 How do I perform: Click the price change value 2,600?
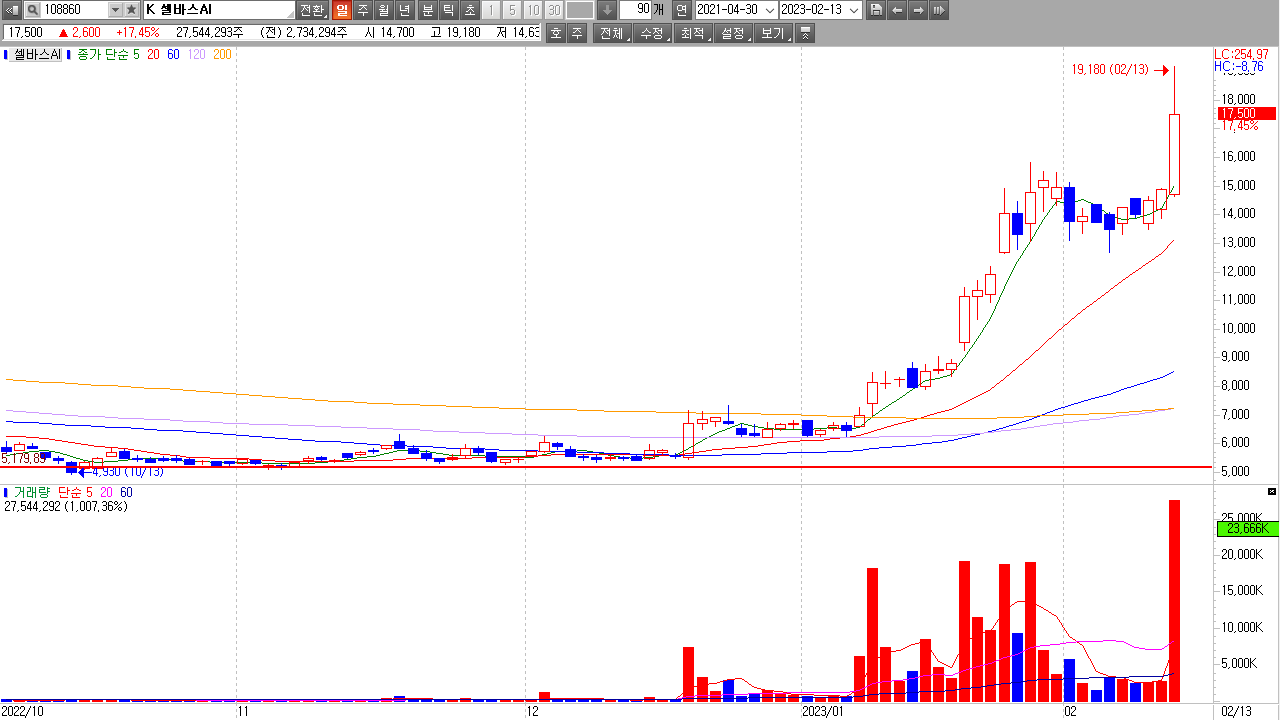(85, 32)
